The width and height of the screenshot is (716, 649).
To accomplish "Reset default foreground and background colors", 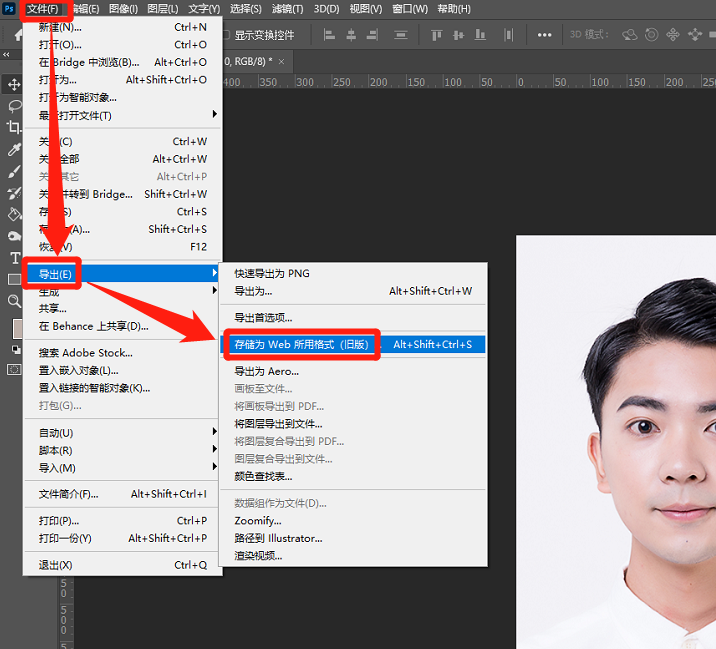I will coord(16,350).
